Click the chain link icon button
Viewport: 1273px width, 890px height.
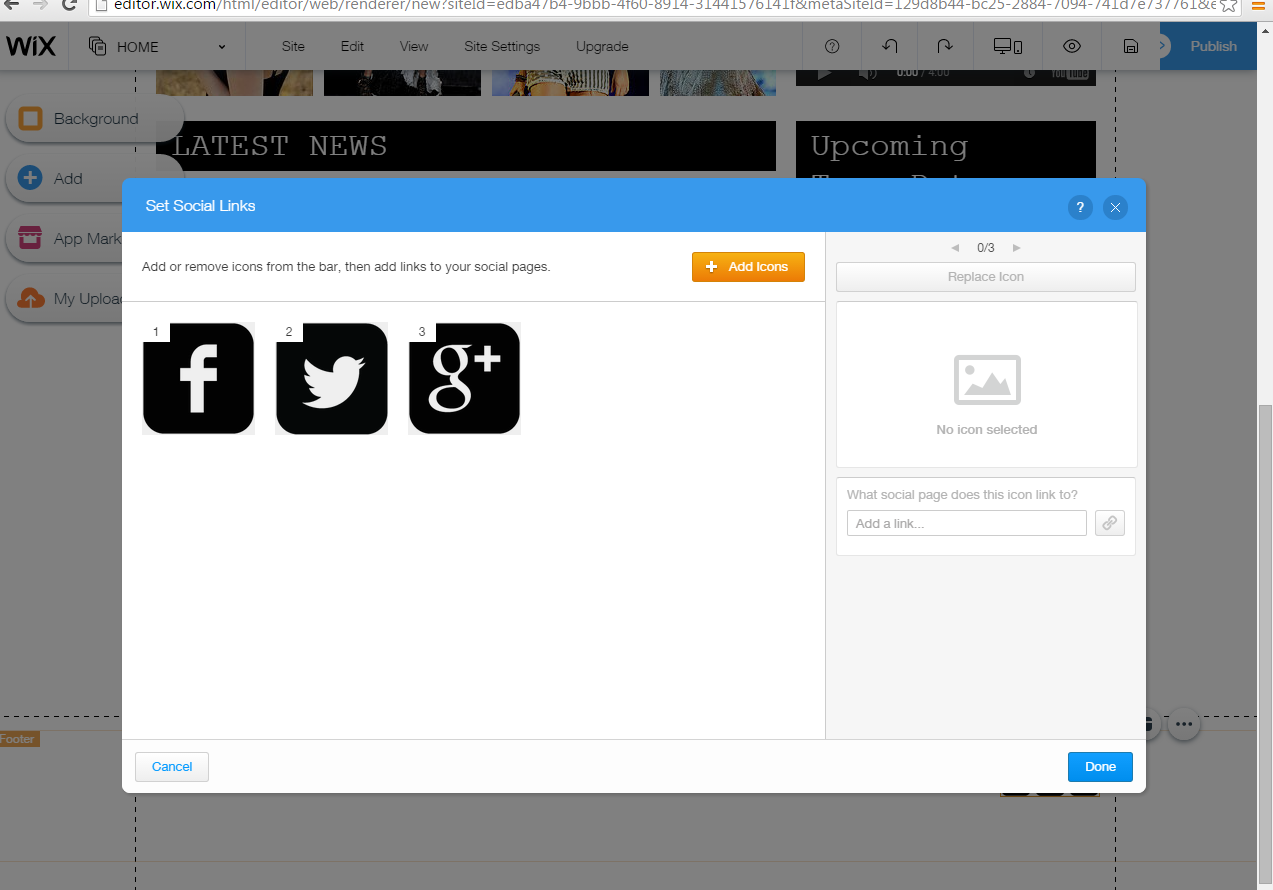(x=1110, y=523)
